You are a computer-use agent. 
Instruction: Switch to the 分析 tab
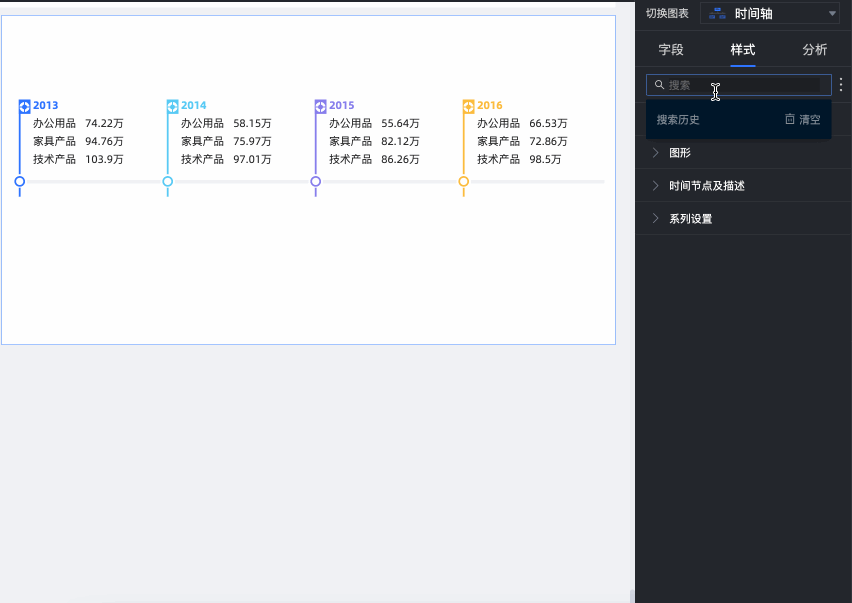coord(815,49)
